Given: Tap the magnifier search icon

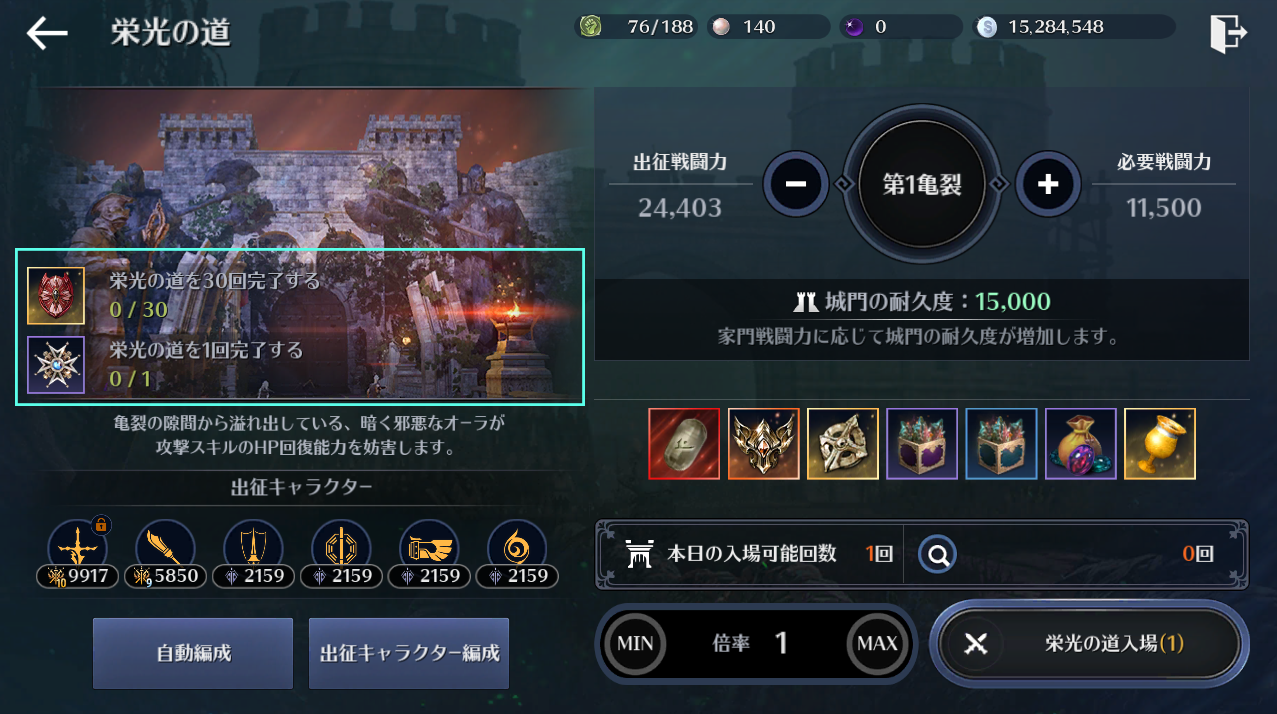Looking at the screenshot, I should pos(938,553).
